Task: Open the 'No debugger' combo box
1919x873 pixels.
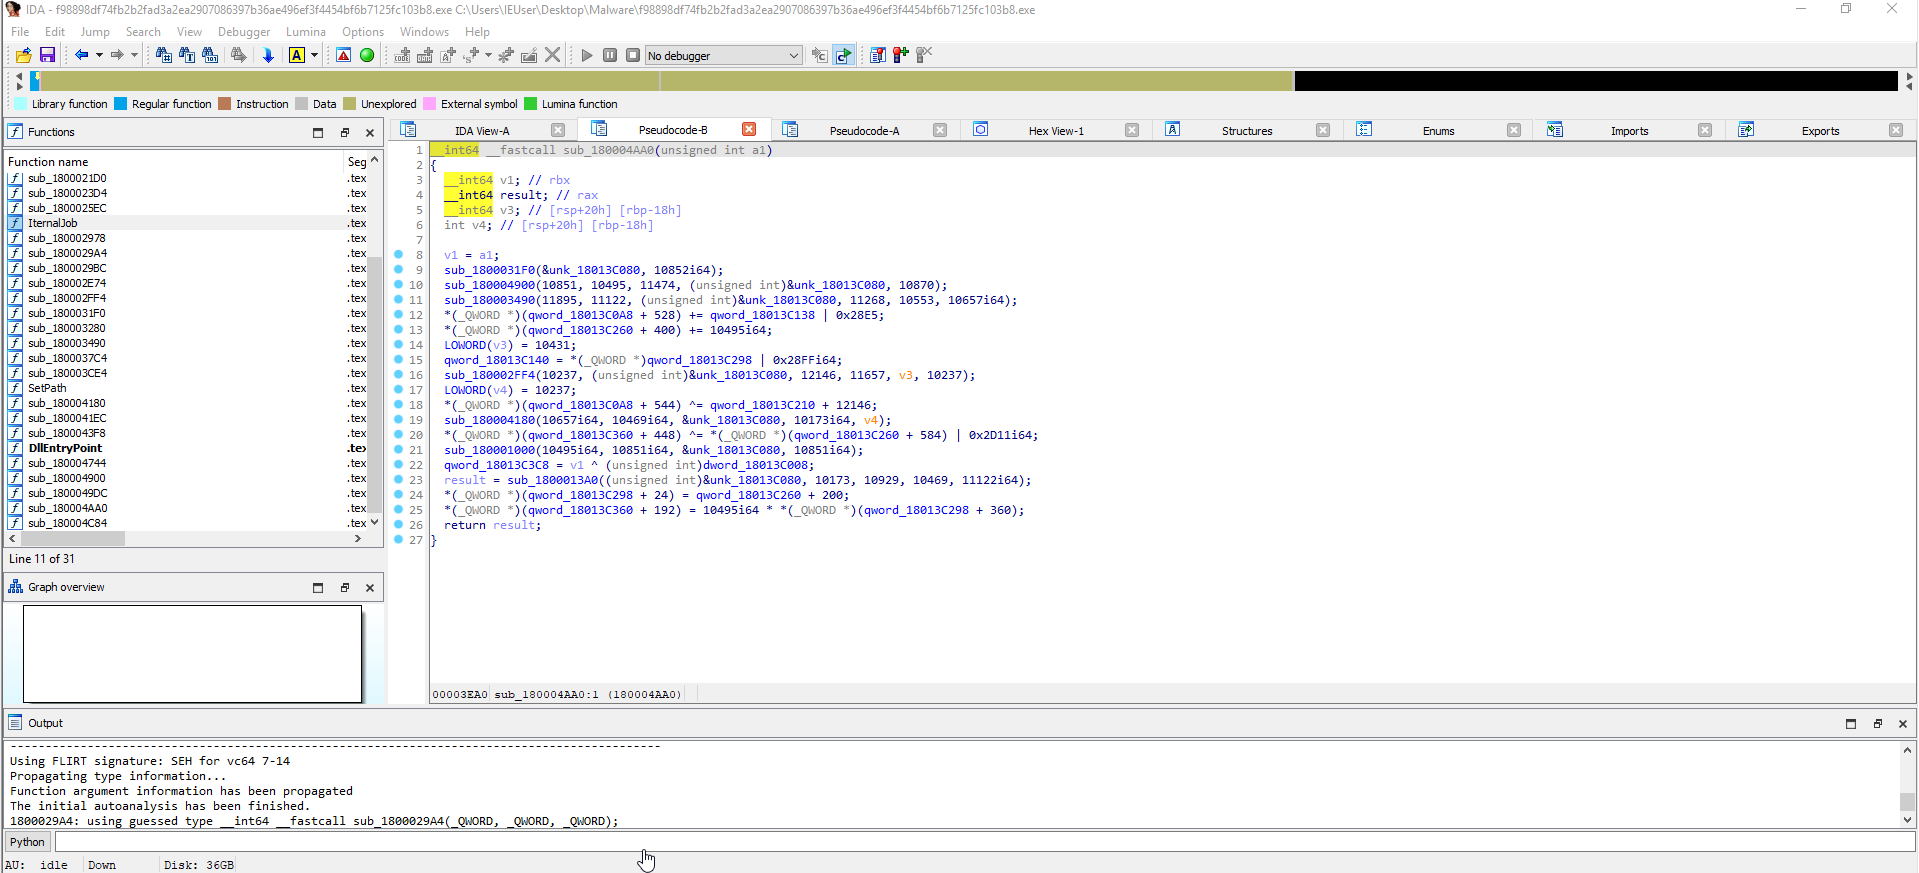Action: click(x=723, y=56)
